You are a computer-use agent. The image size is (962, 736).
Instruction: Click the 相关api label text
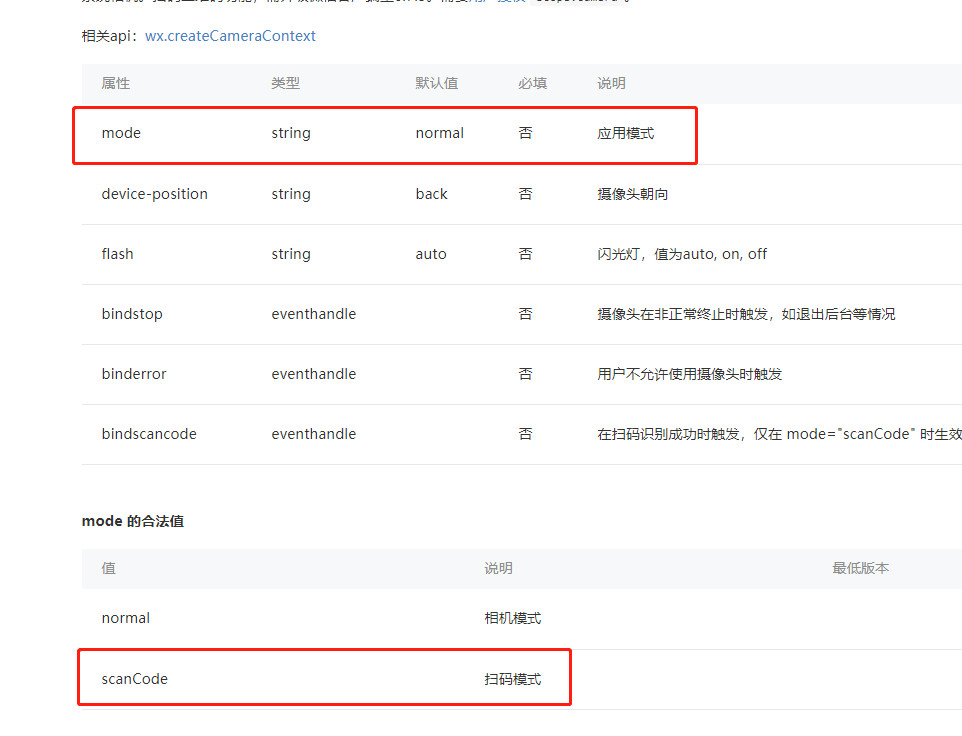tap(110, 36)
